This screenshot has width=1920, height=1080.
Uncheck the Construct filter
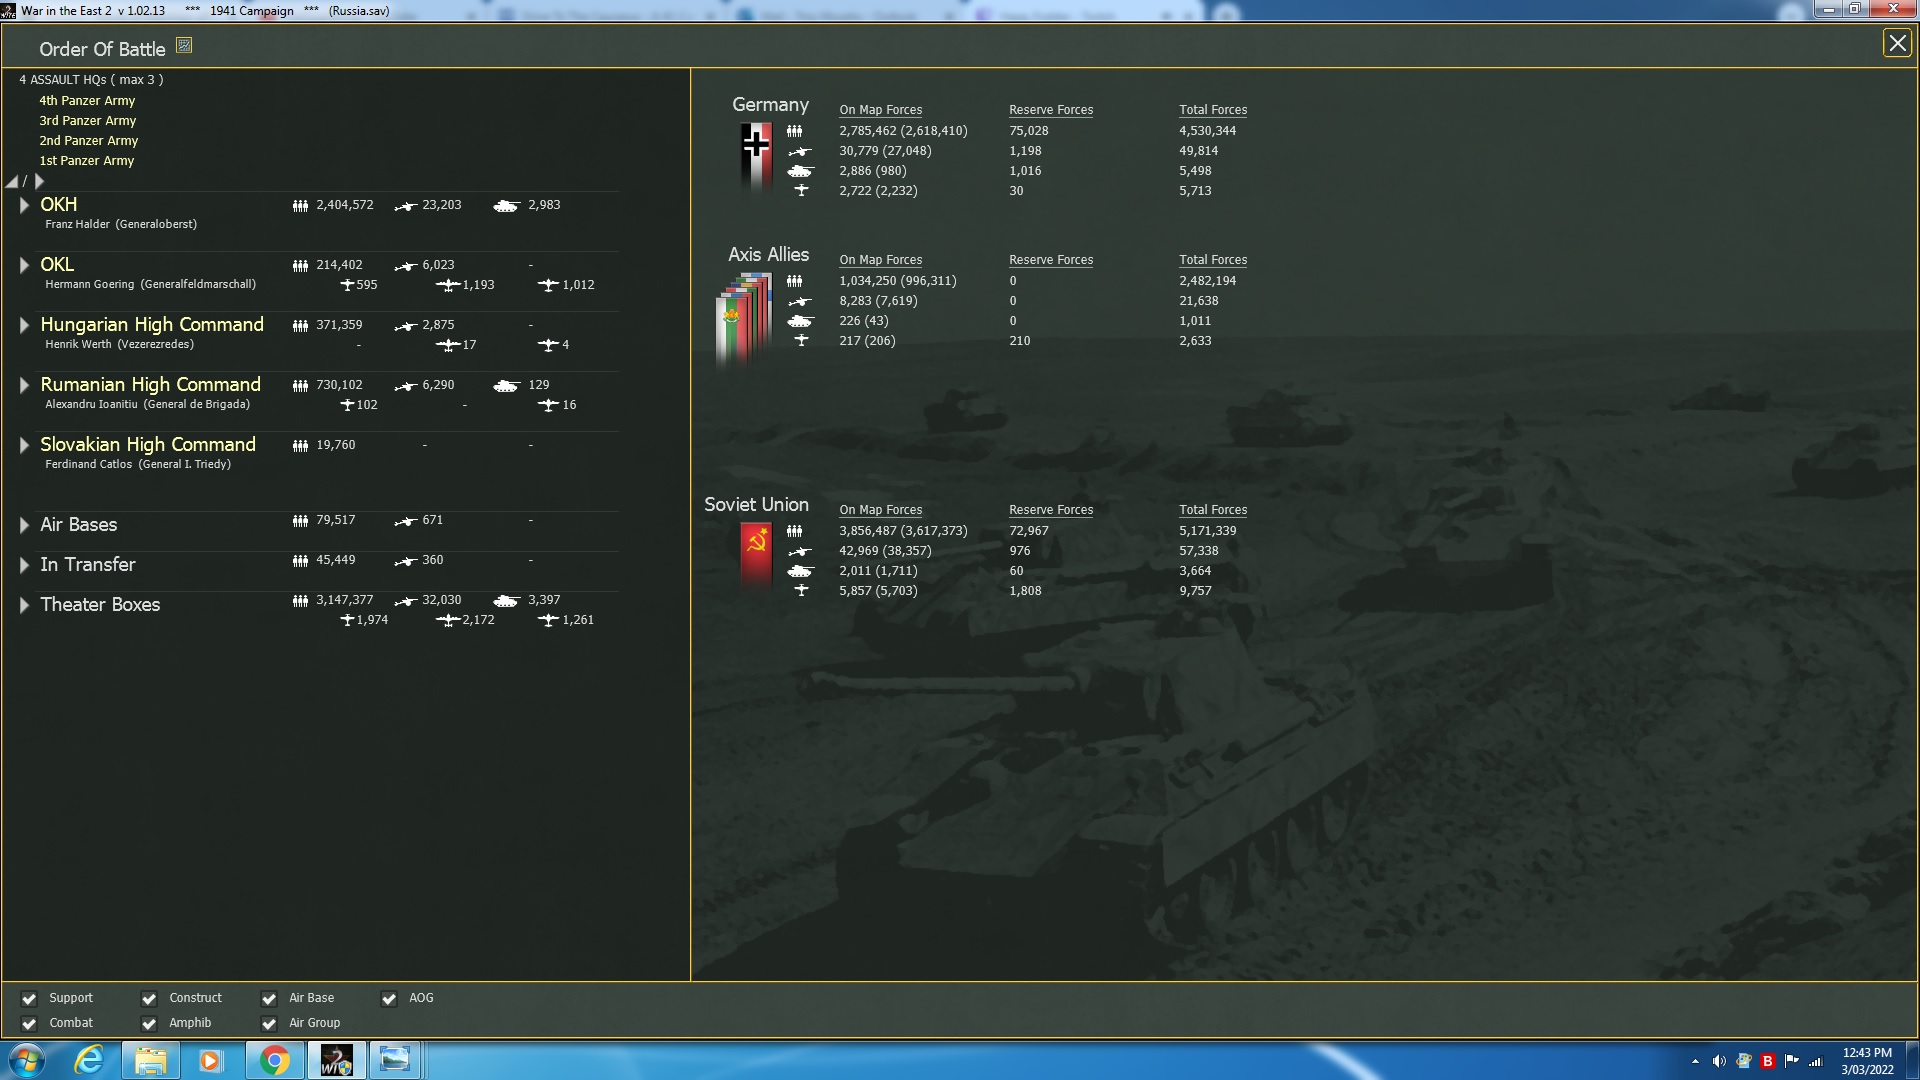click(149, 999)
